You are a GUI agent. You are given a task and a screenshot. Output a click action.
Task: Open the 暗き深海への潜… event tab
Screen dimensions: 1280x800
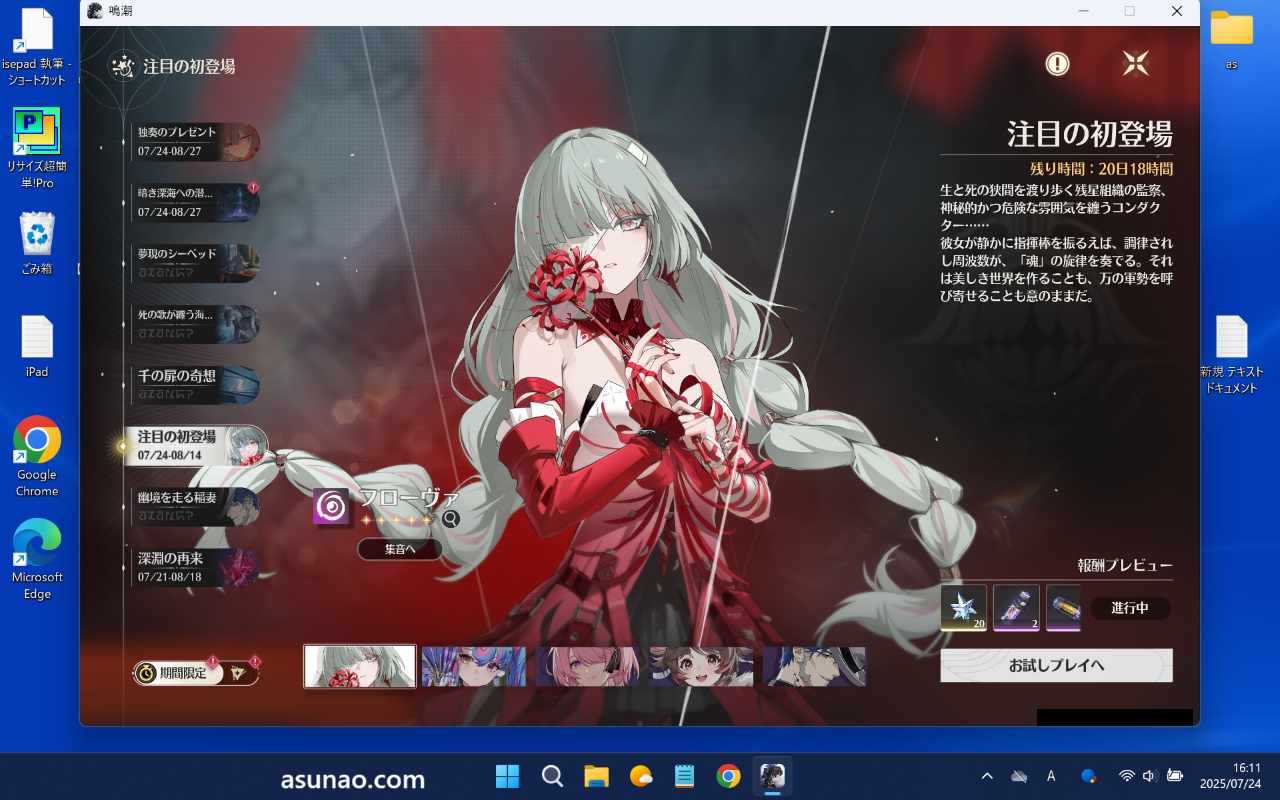(x=195, y=203)
